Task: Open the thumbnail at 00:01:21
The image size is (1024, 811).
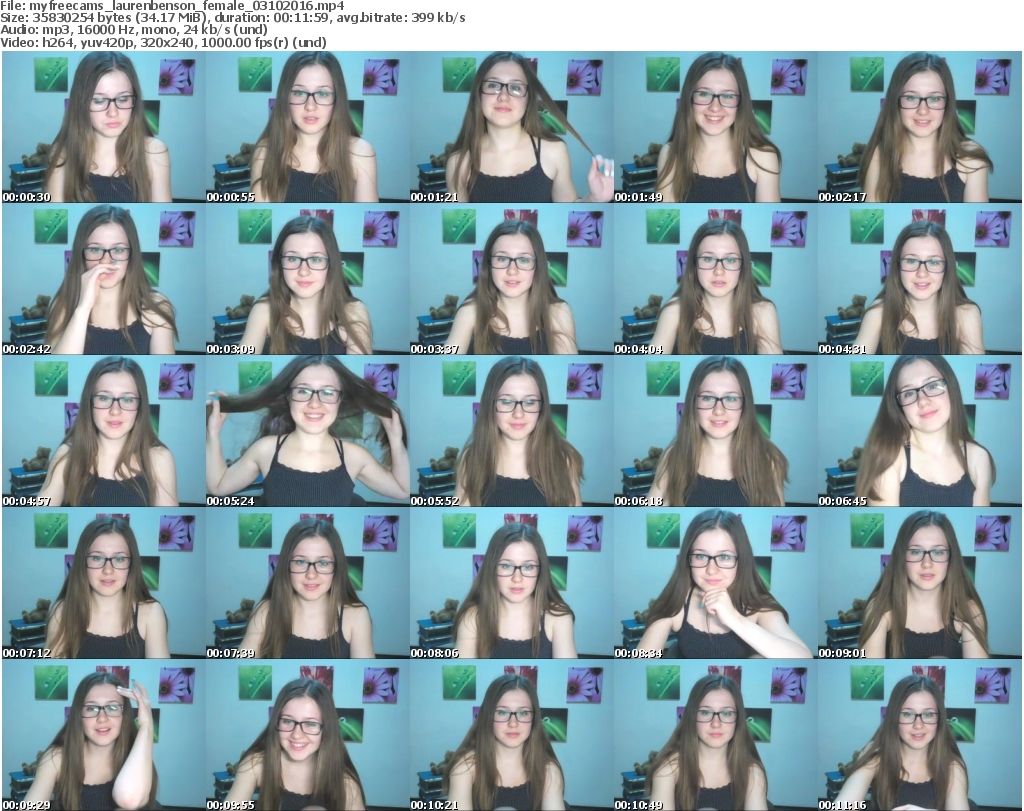Action: [x=511, y=127]
